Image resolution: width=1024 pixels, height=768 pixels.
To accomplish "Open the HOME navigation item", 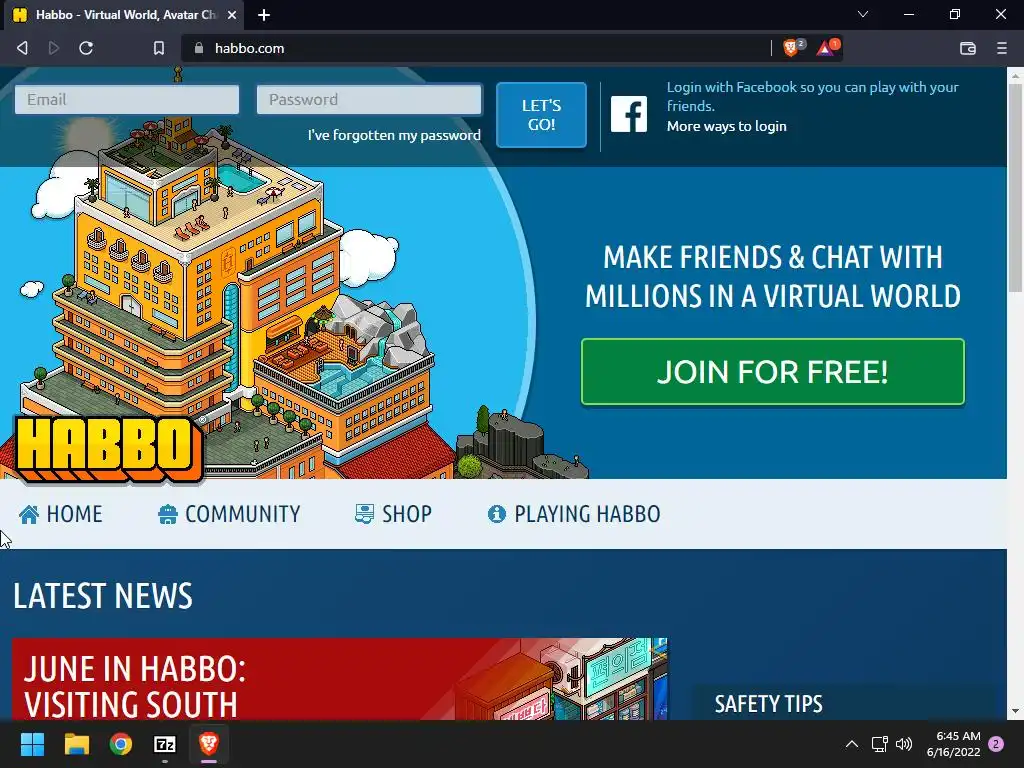I will 60,514.
